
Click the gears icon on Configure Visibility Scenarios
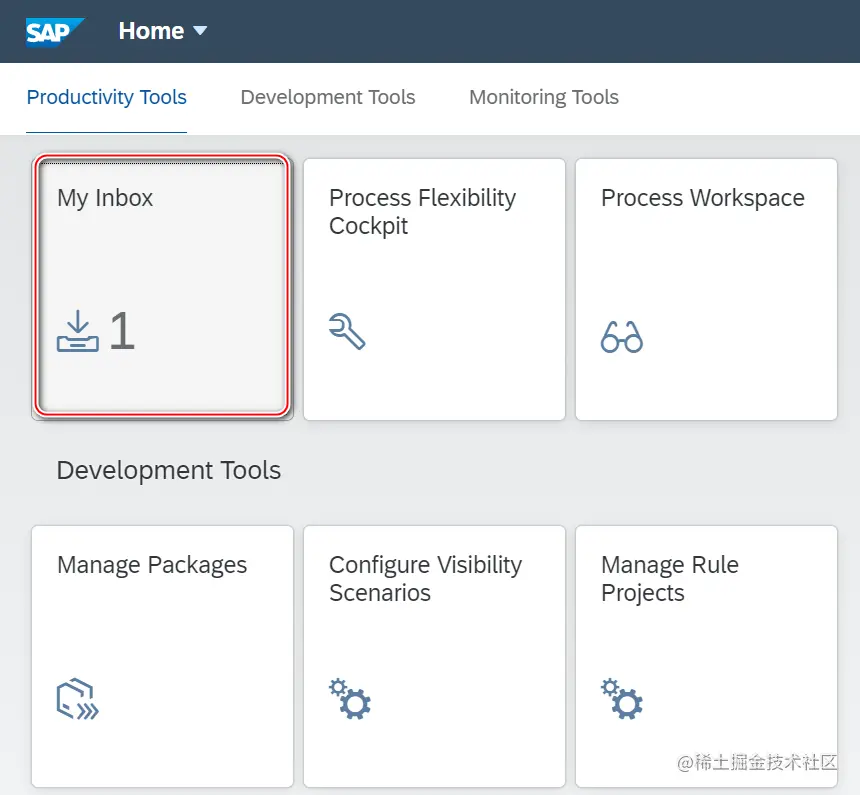click(x=350, y=699)
